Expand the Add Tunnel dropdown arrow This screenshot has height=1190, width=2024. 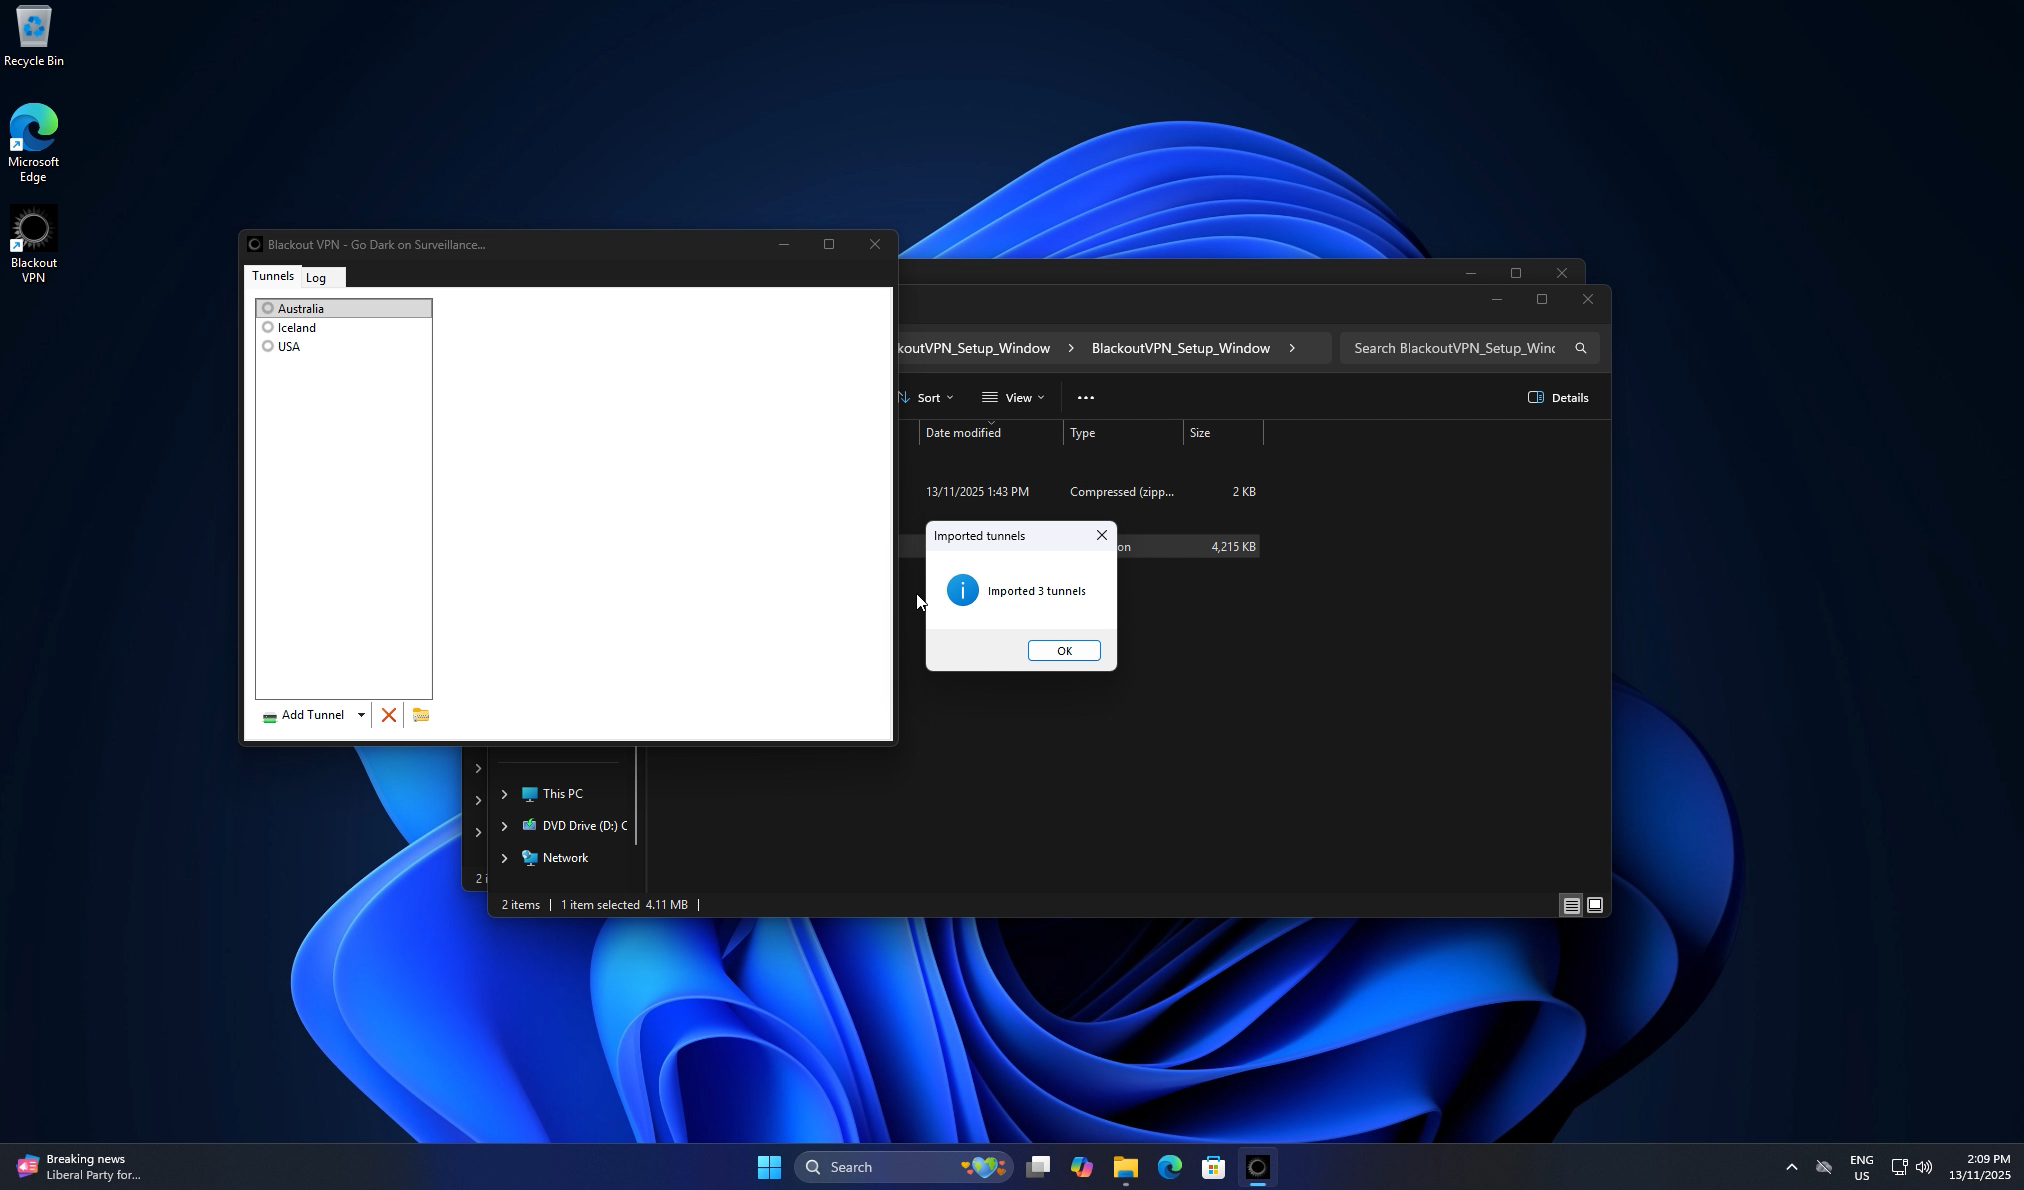click(360, 715)
